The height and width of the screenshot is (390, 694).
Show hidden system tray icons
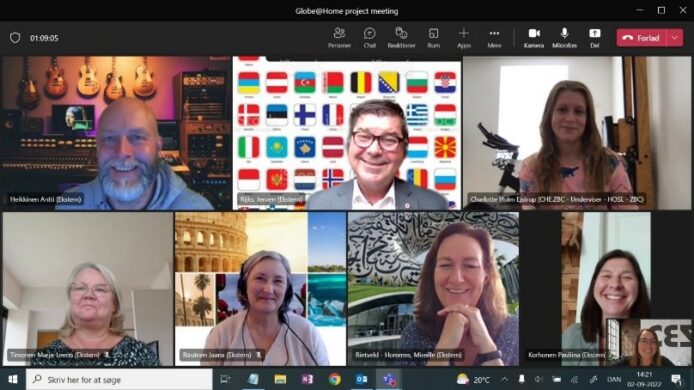(x=505, y=379)
